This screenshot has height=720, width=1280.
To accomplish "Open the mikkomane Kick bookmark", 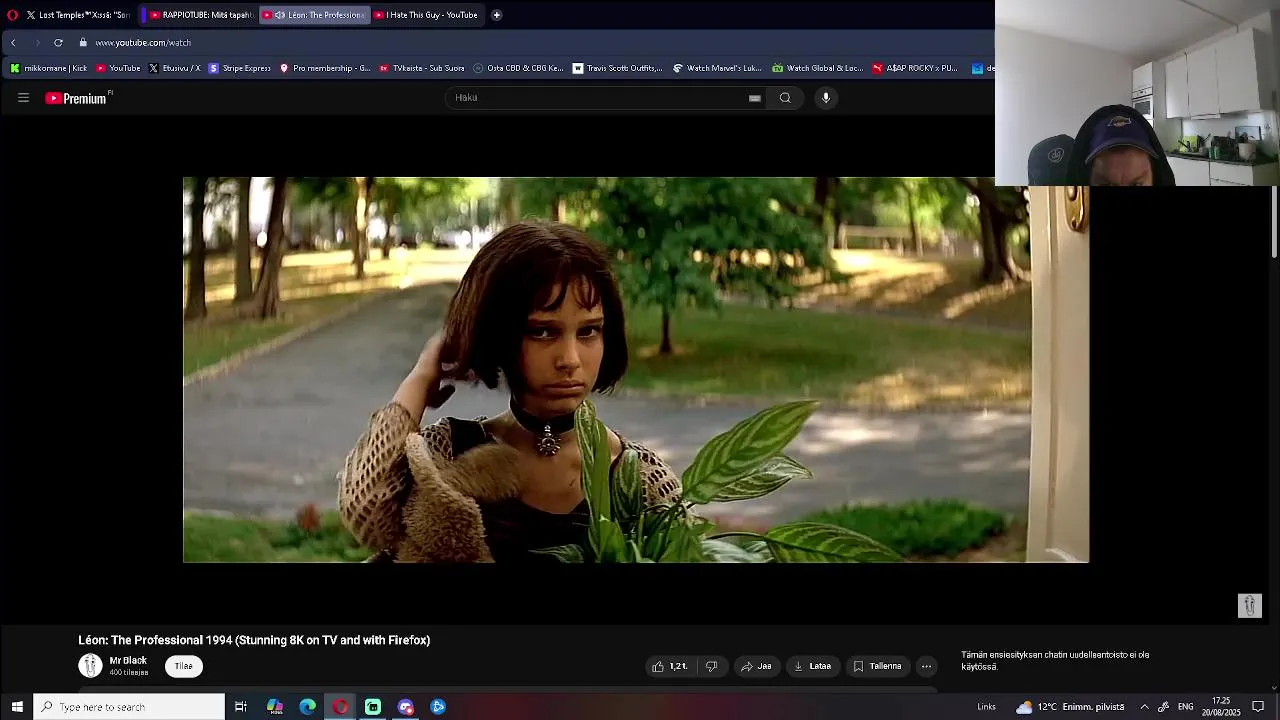I will click(48, 68).
